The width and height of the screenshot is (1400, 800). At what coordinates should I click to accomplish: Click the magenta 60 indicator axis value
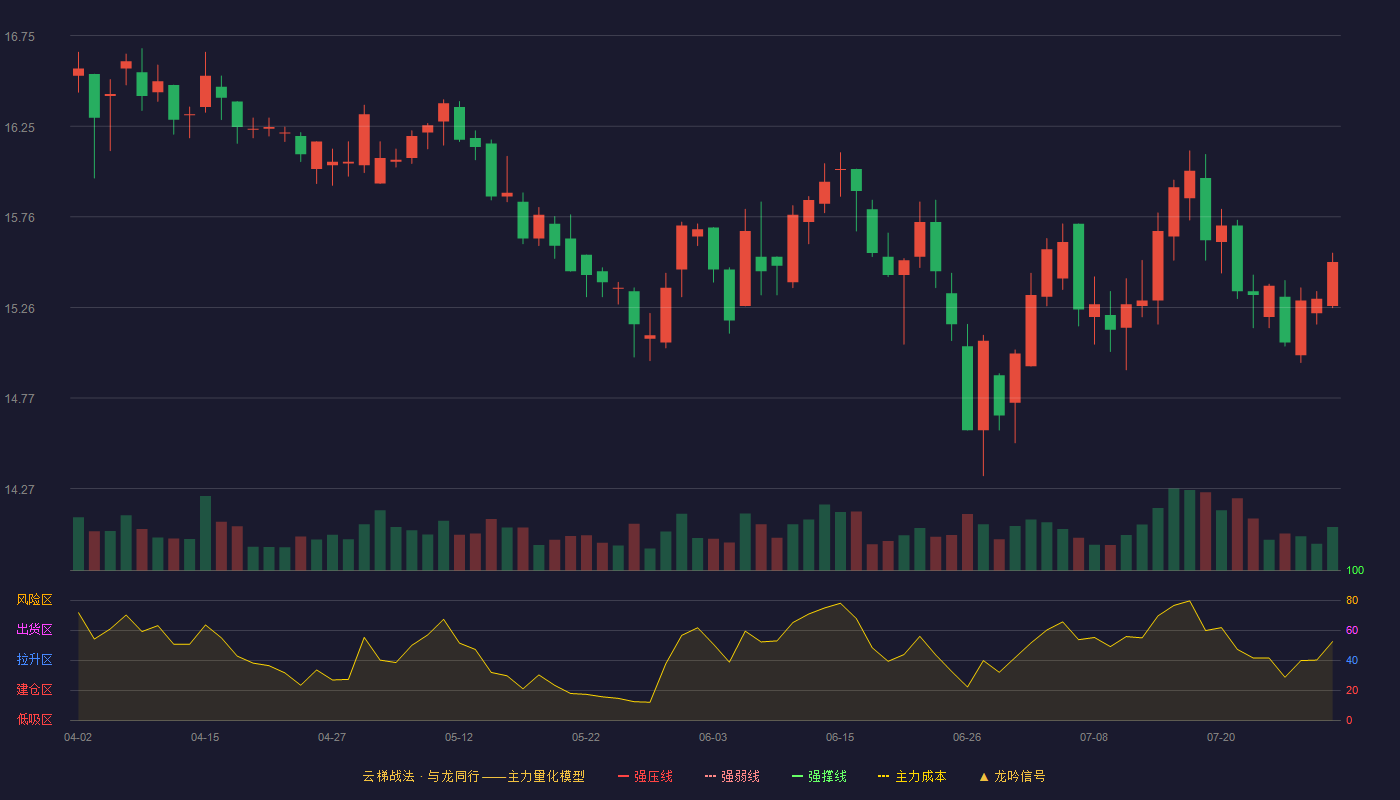1352,630
